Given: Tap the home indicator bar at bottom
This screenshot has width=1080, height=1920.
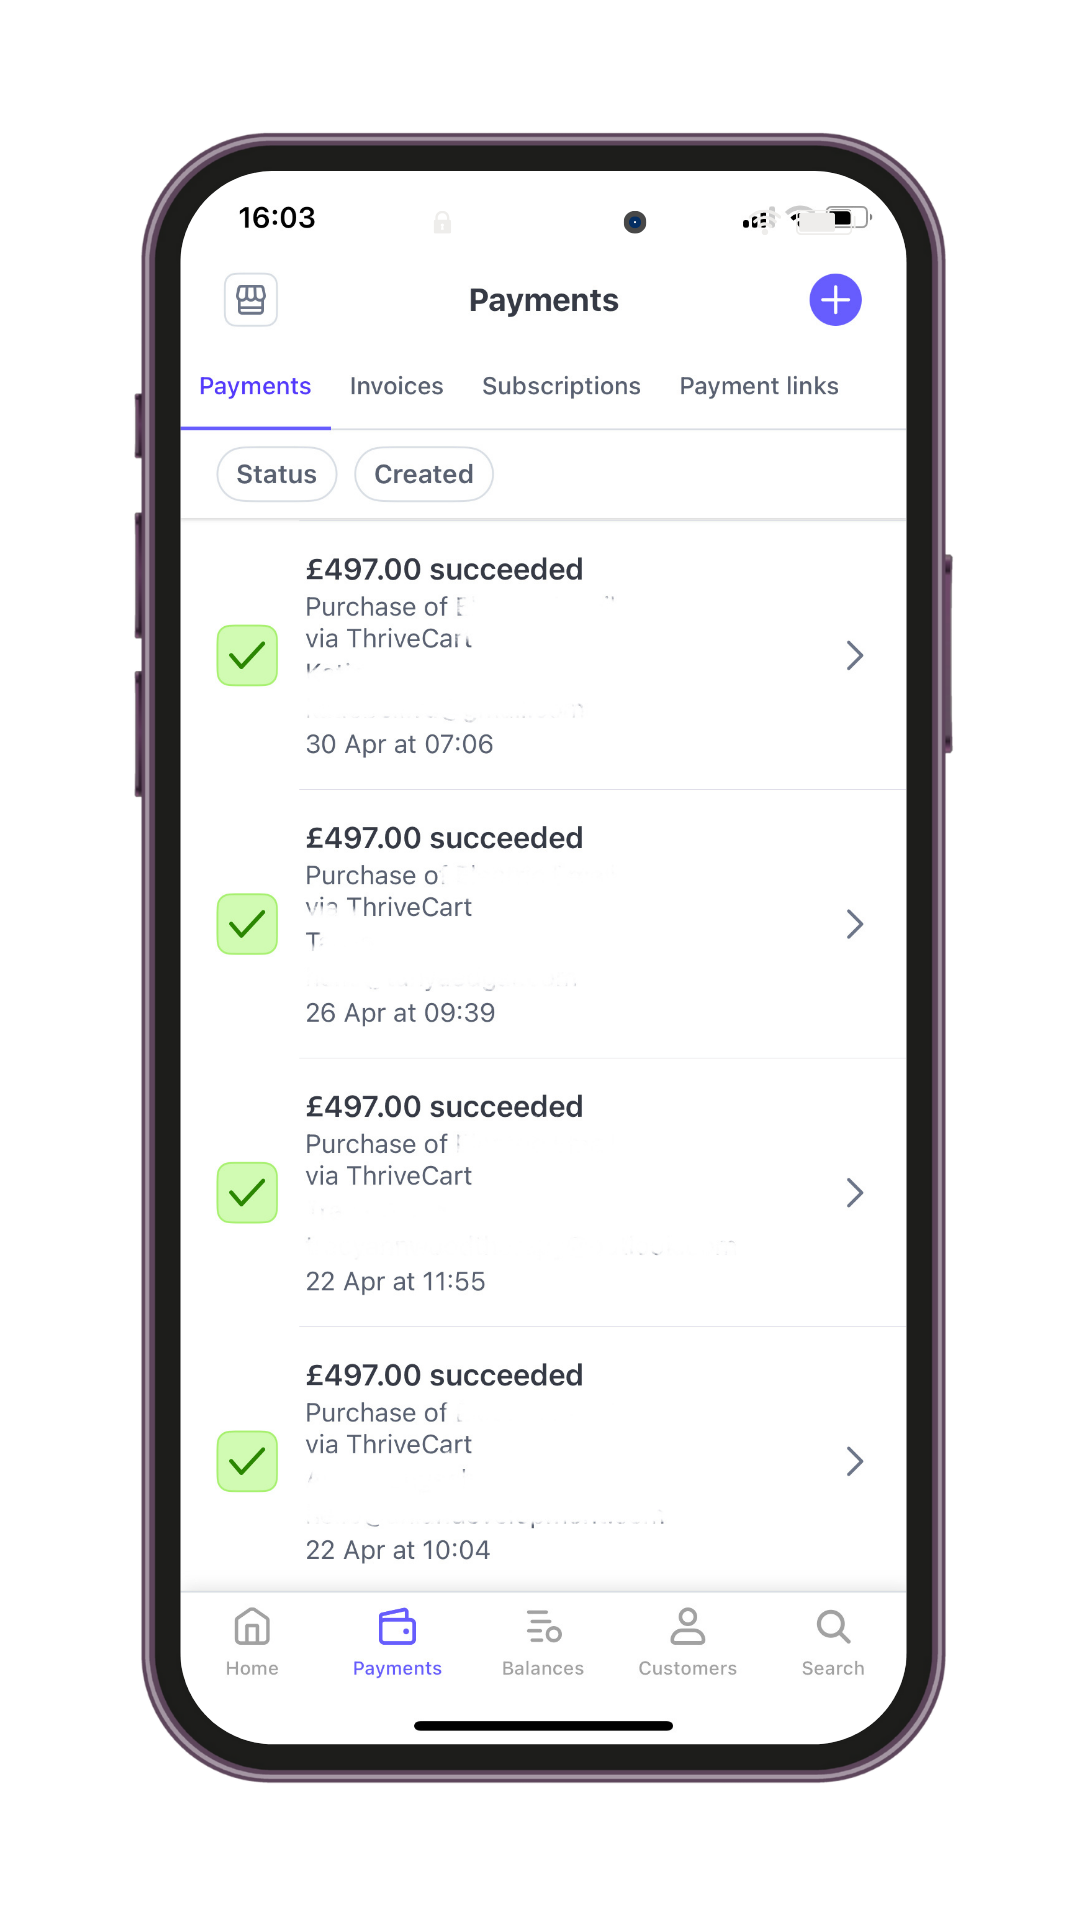Looking at the screenshot, I should (x=543, y=1725).
